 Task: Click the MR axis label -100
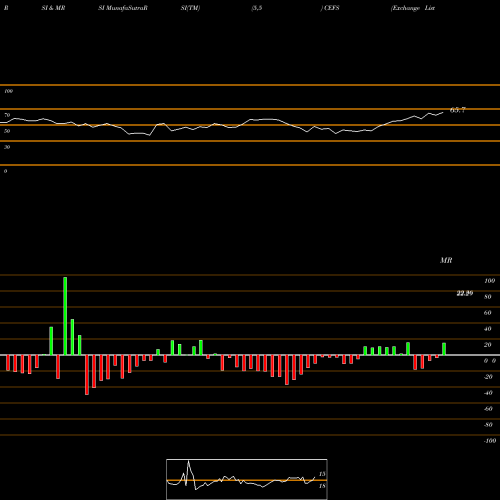(x=490, y=441)
